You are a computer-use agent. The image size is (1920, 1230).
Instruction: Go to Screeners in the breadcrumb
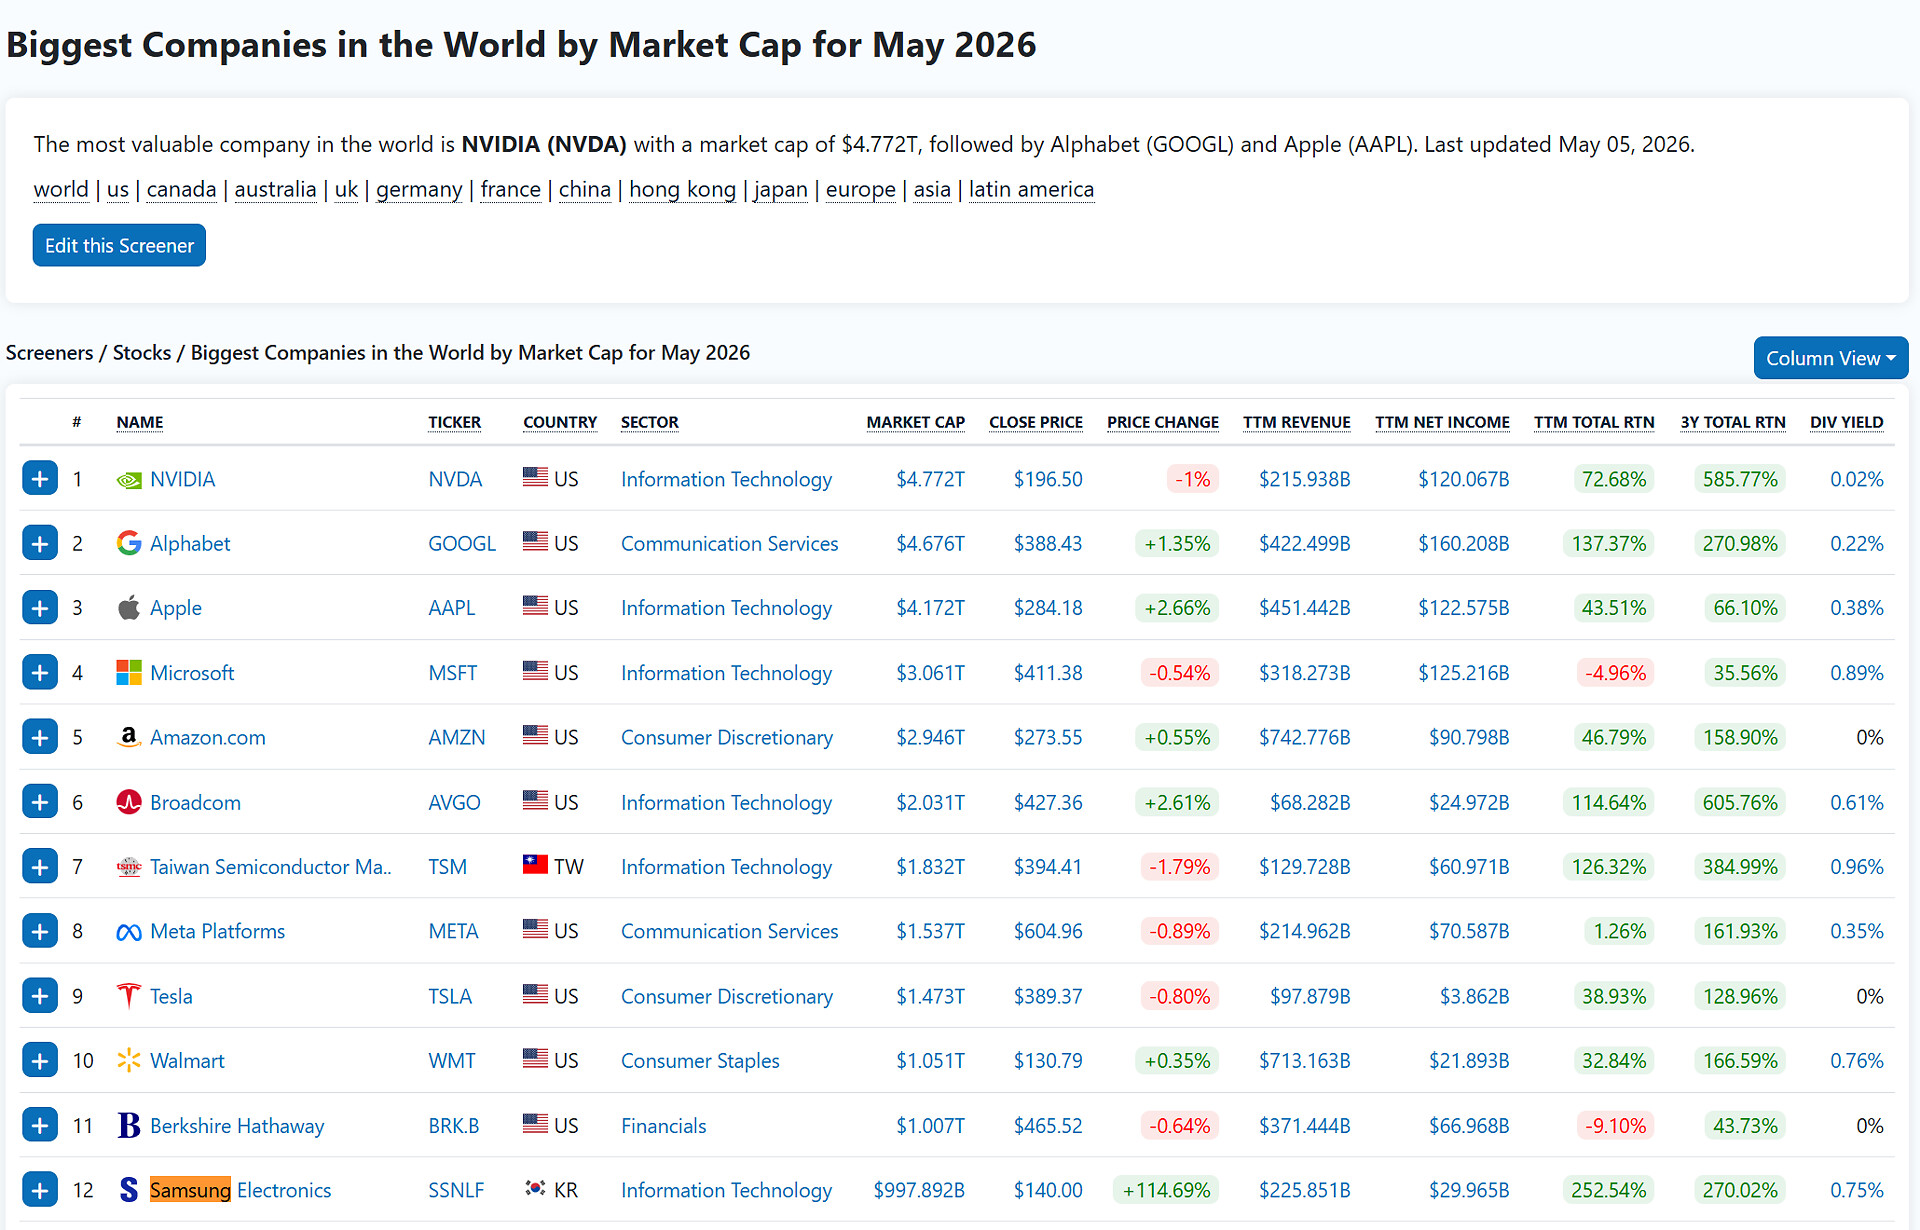pos(49,353)
